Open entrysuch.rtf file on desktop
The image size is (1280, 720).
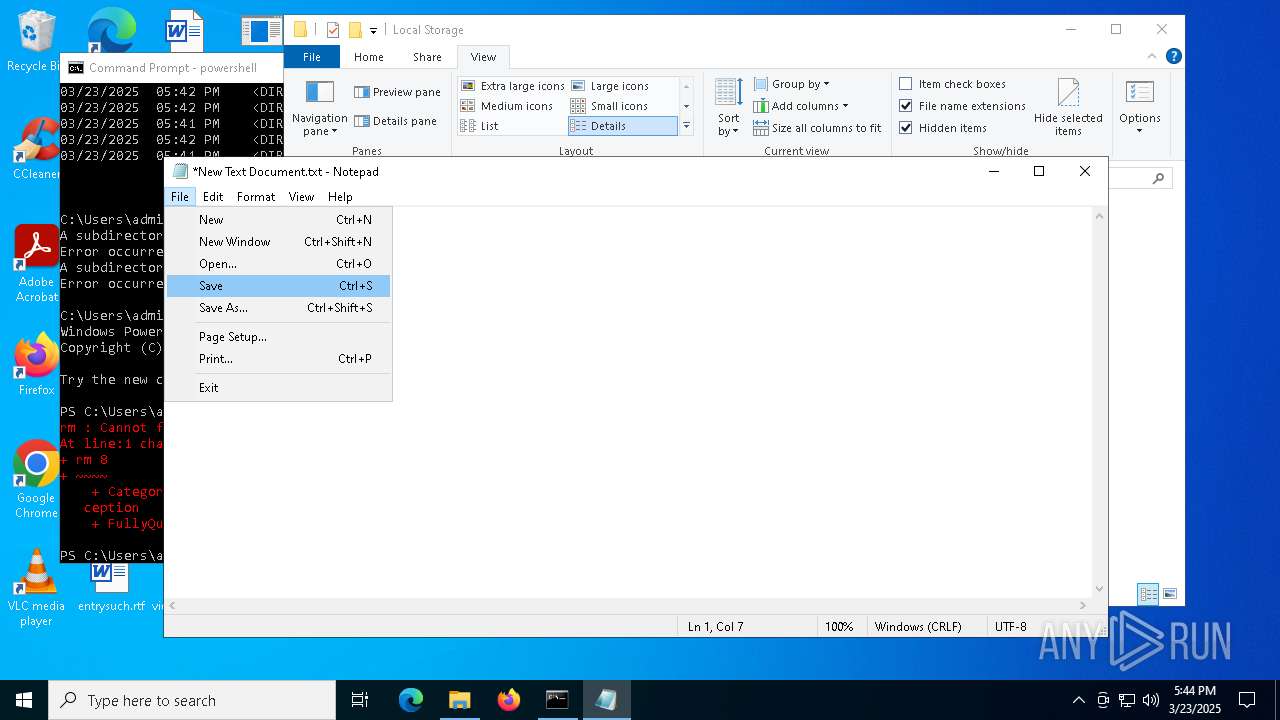(x=111, y=588)
